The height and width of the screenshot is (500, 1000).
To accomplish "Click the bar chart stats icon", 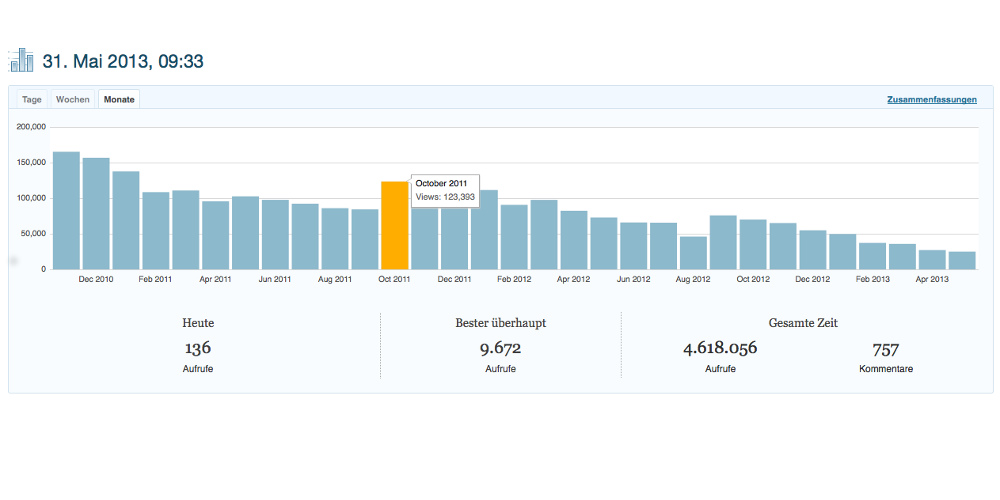I will (21, 61).
